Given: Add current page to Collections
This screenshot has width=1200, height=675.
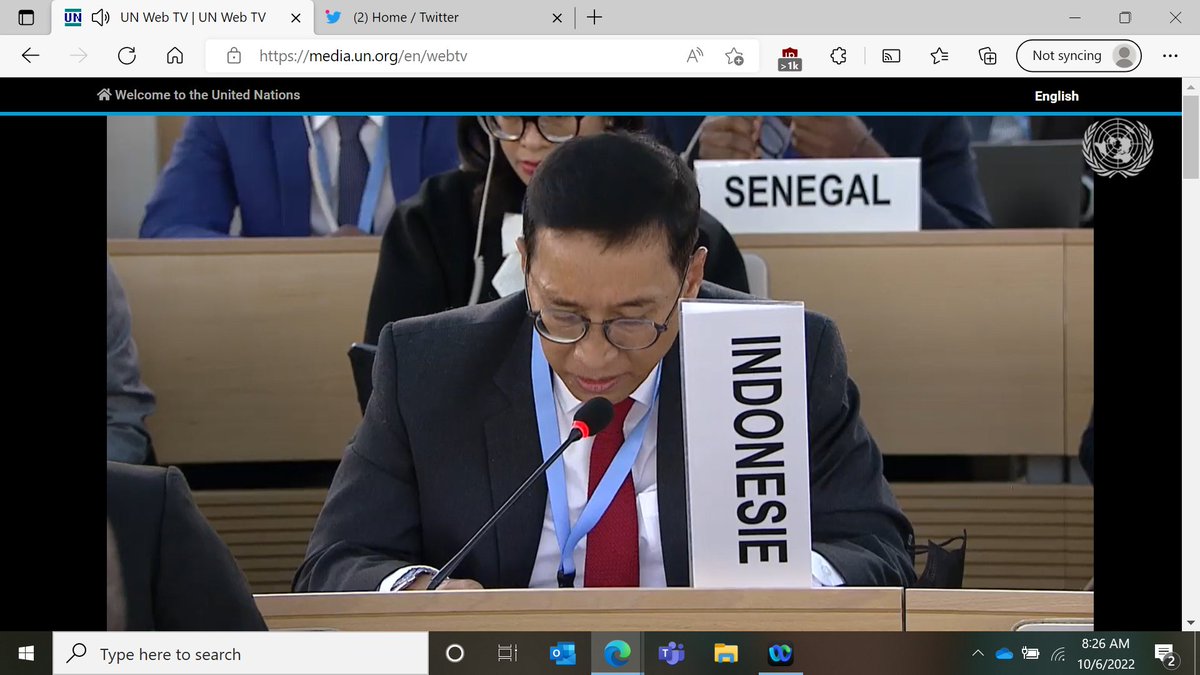Looking at the screenshot, I should point(987,56).
